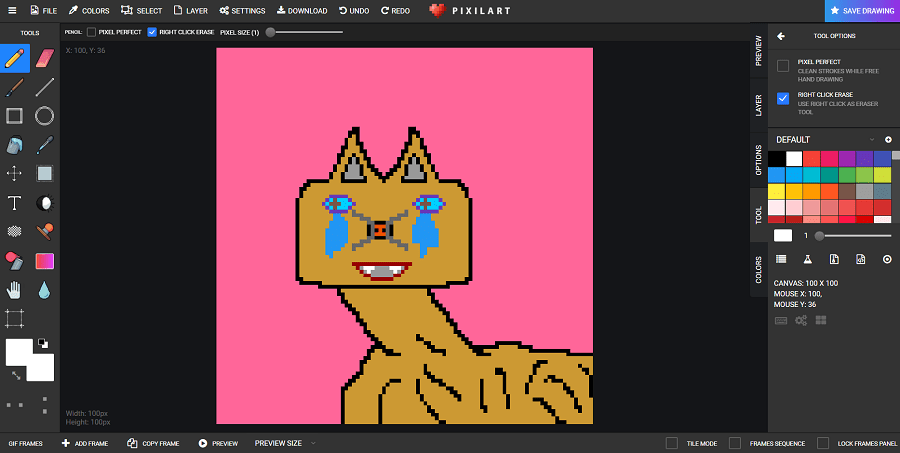Select the paint Bucket fill tool
Screen dimensions: 900x453
click(14, 145)
